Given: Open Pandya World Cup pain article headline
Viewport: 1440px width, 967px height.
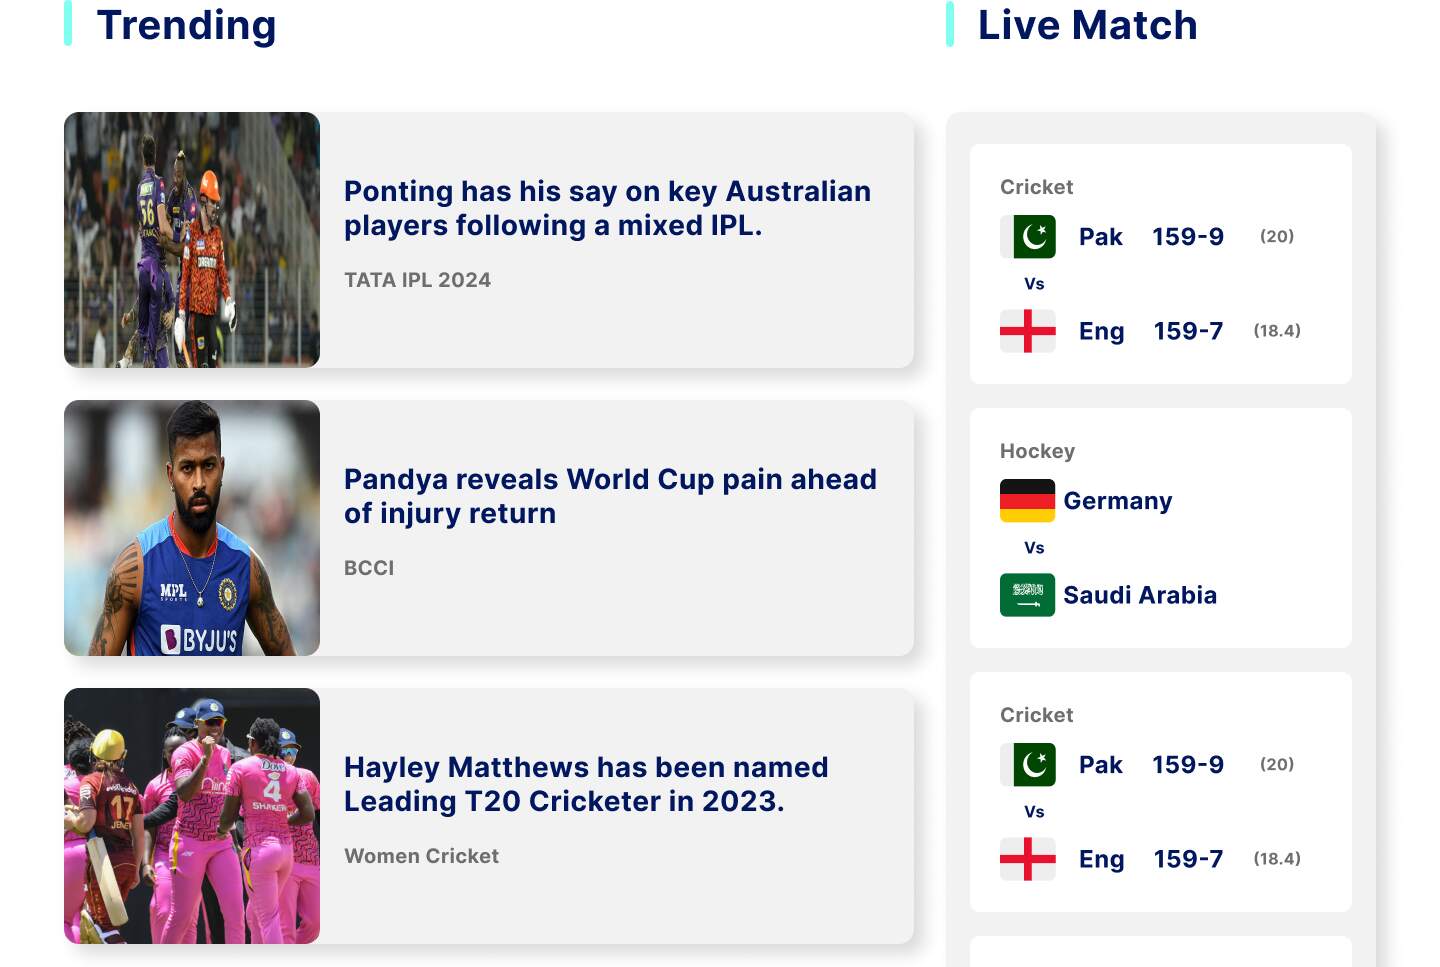Looking at the screenshot, I should click(x=610, y=496).
